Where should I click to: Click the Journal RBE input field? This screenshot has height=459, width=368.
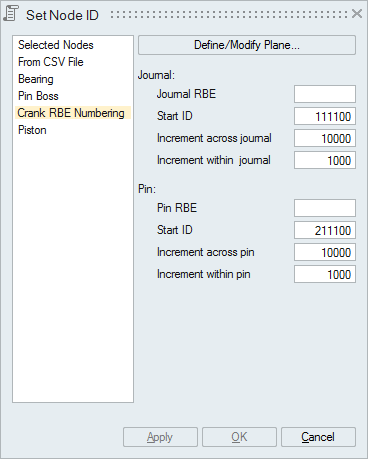(x=325, y=94)
